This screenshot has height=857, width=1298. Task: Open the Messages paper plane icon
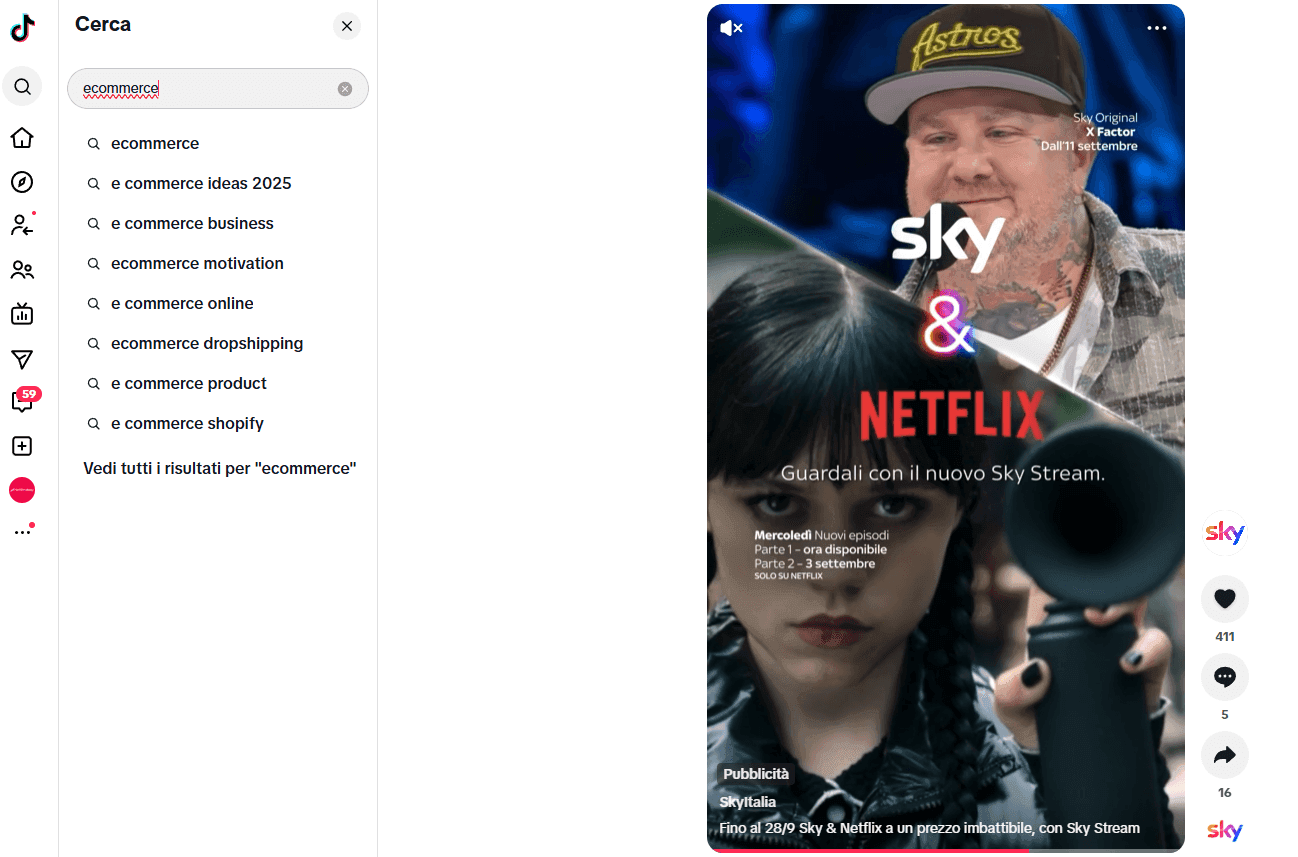pos(22,359)
